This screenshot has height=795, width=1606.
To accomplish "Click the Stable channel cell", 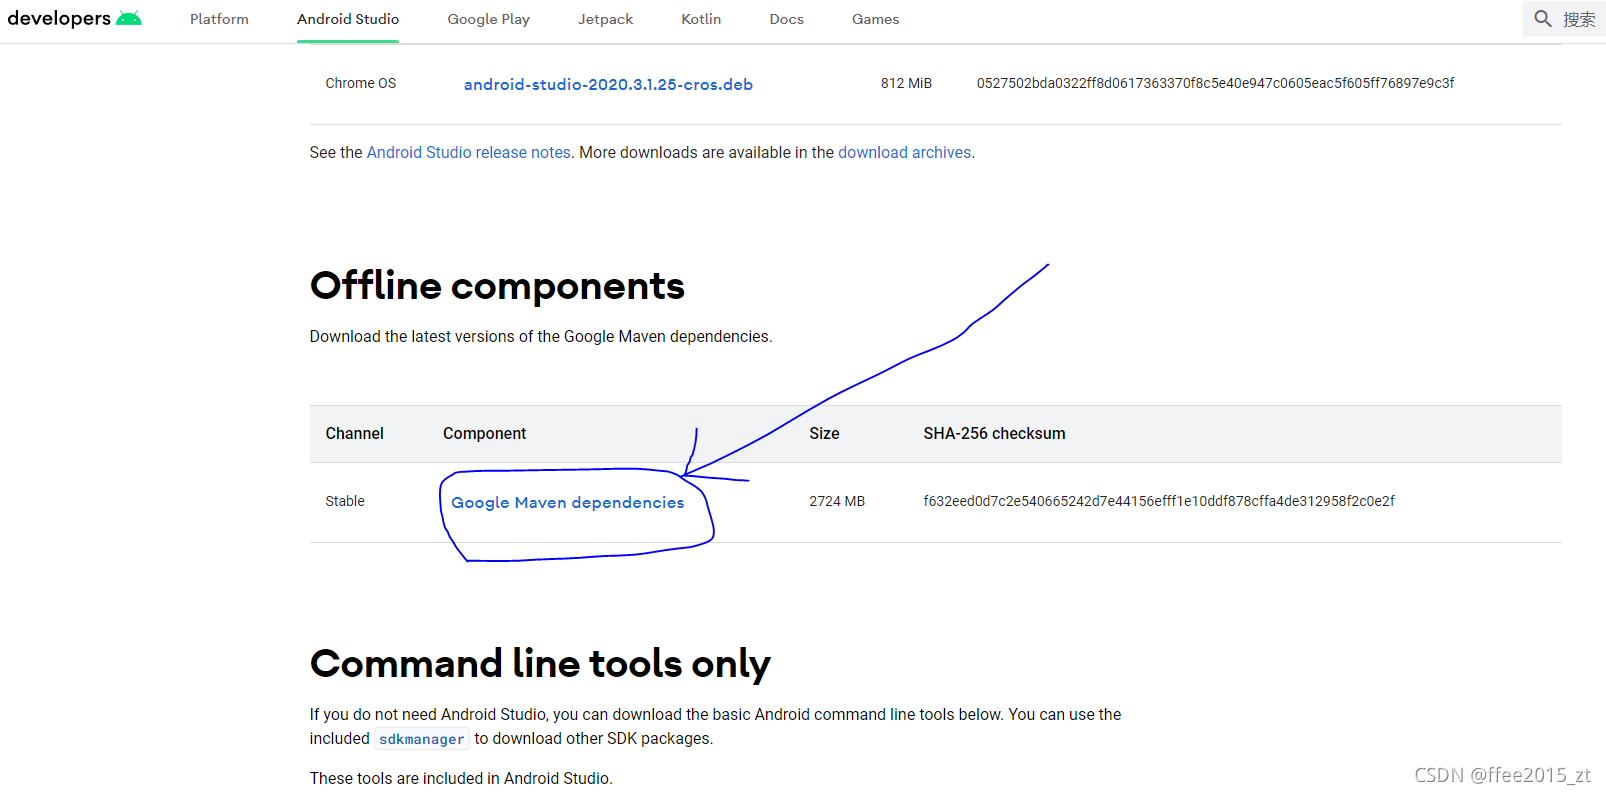I will coord(344,501).
